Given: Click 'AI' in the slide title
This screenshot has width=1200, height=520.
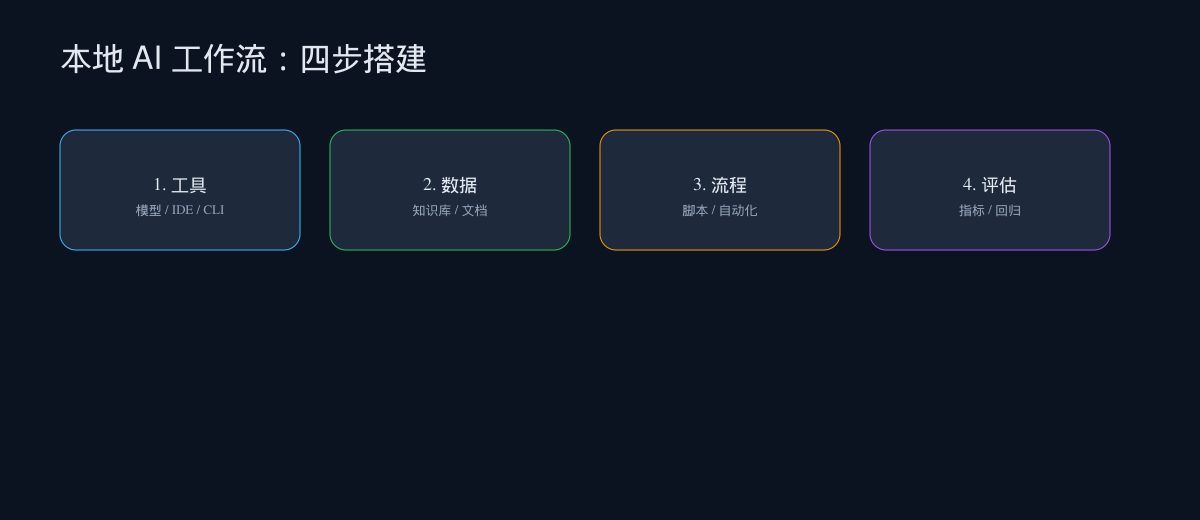Looking at the screenshot, I should tap(147, 59).
